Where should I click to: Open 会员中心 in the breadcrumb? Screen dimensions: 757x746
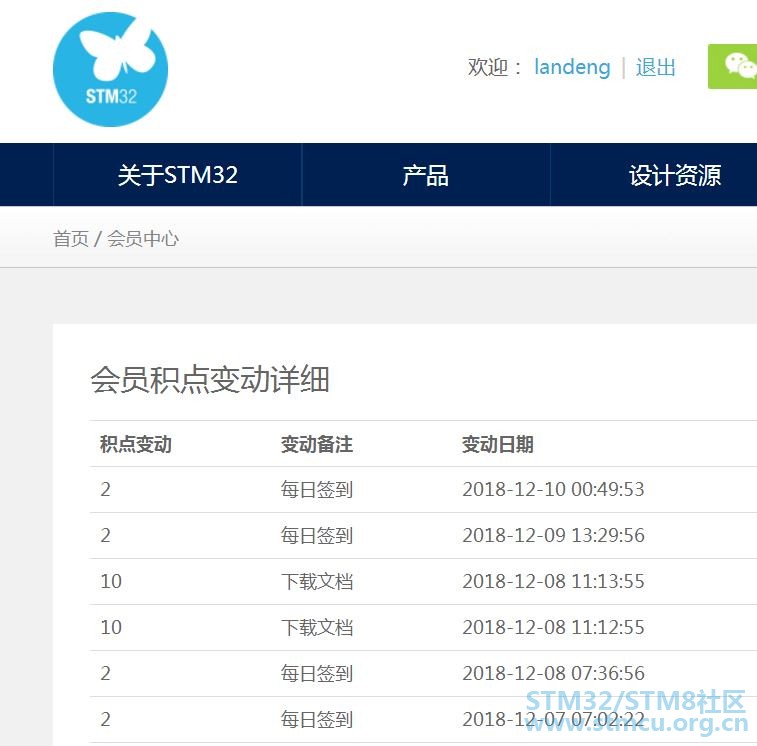tap(143, 239)
